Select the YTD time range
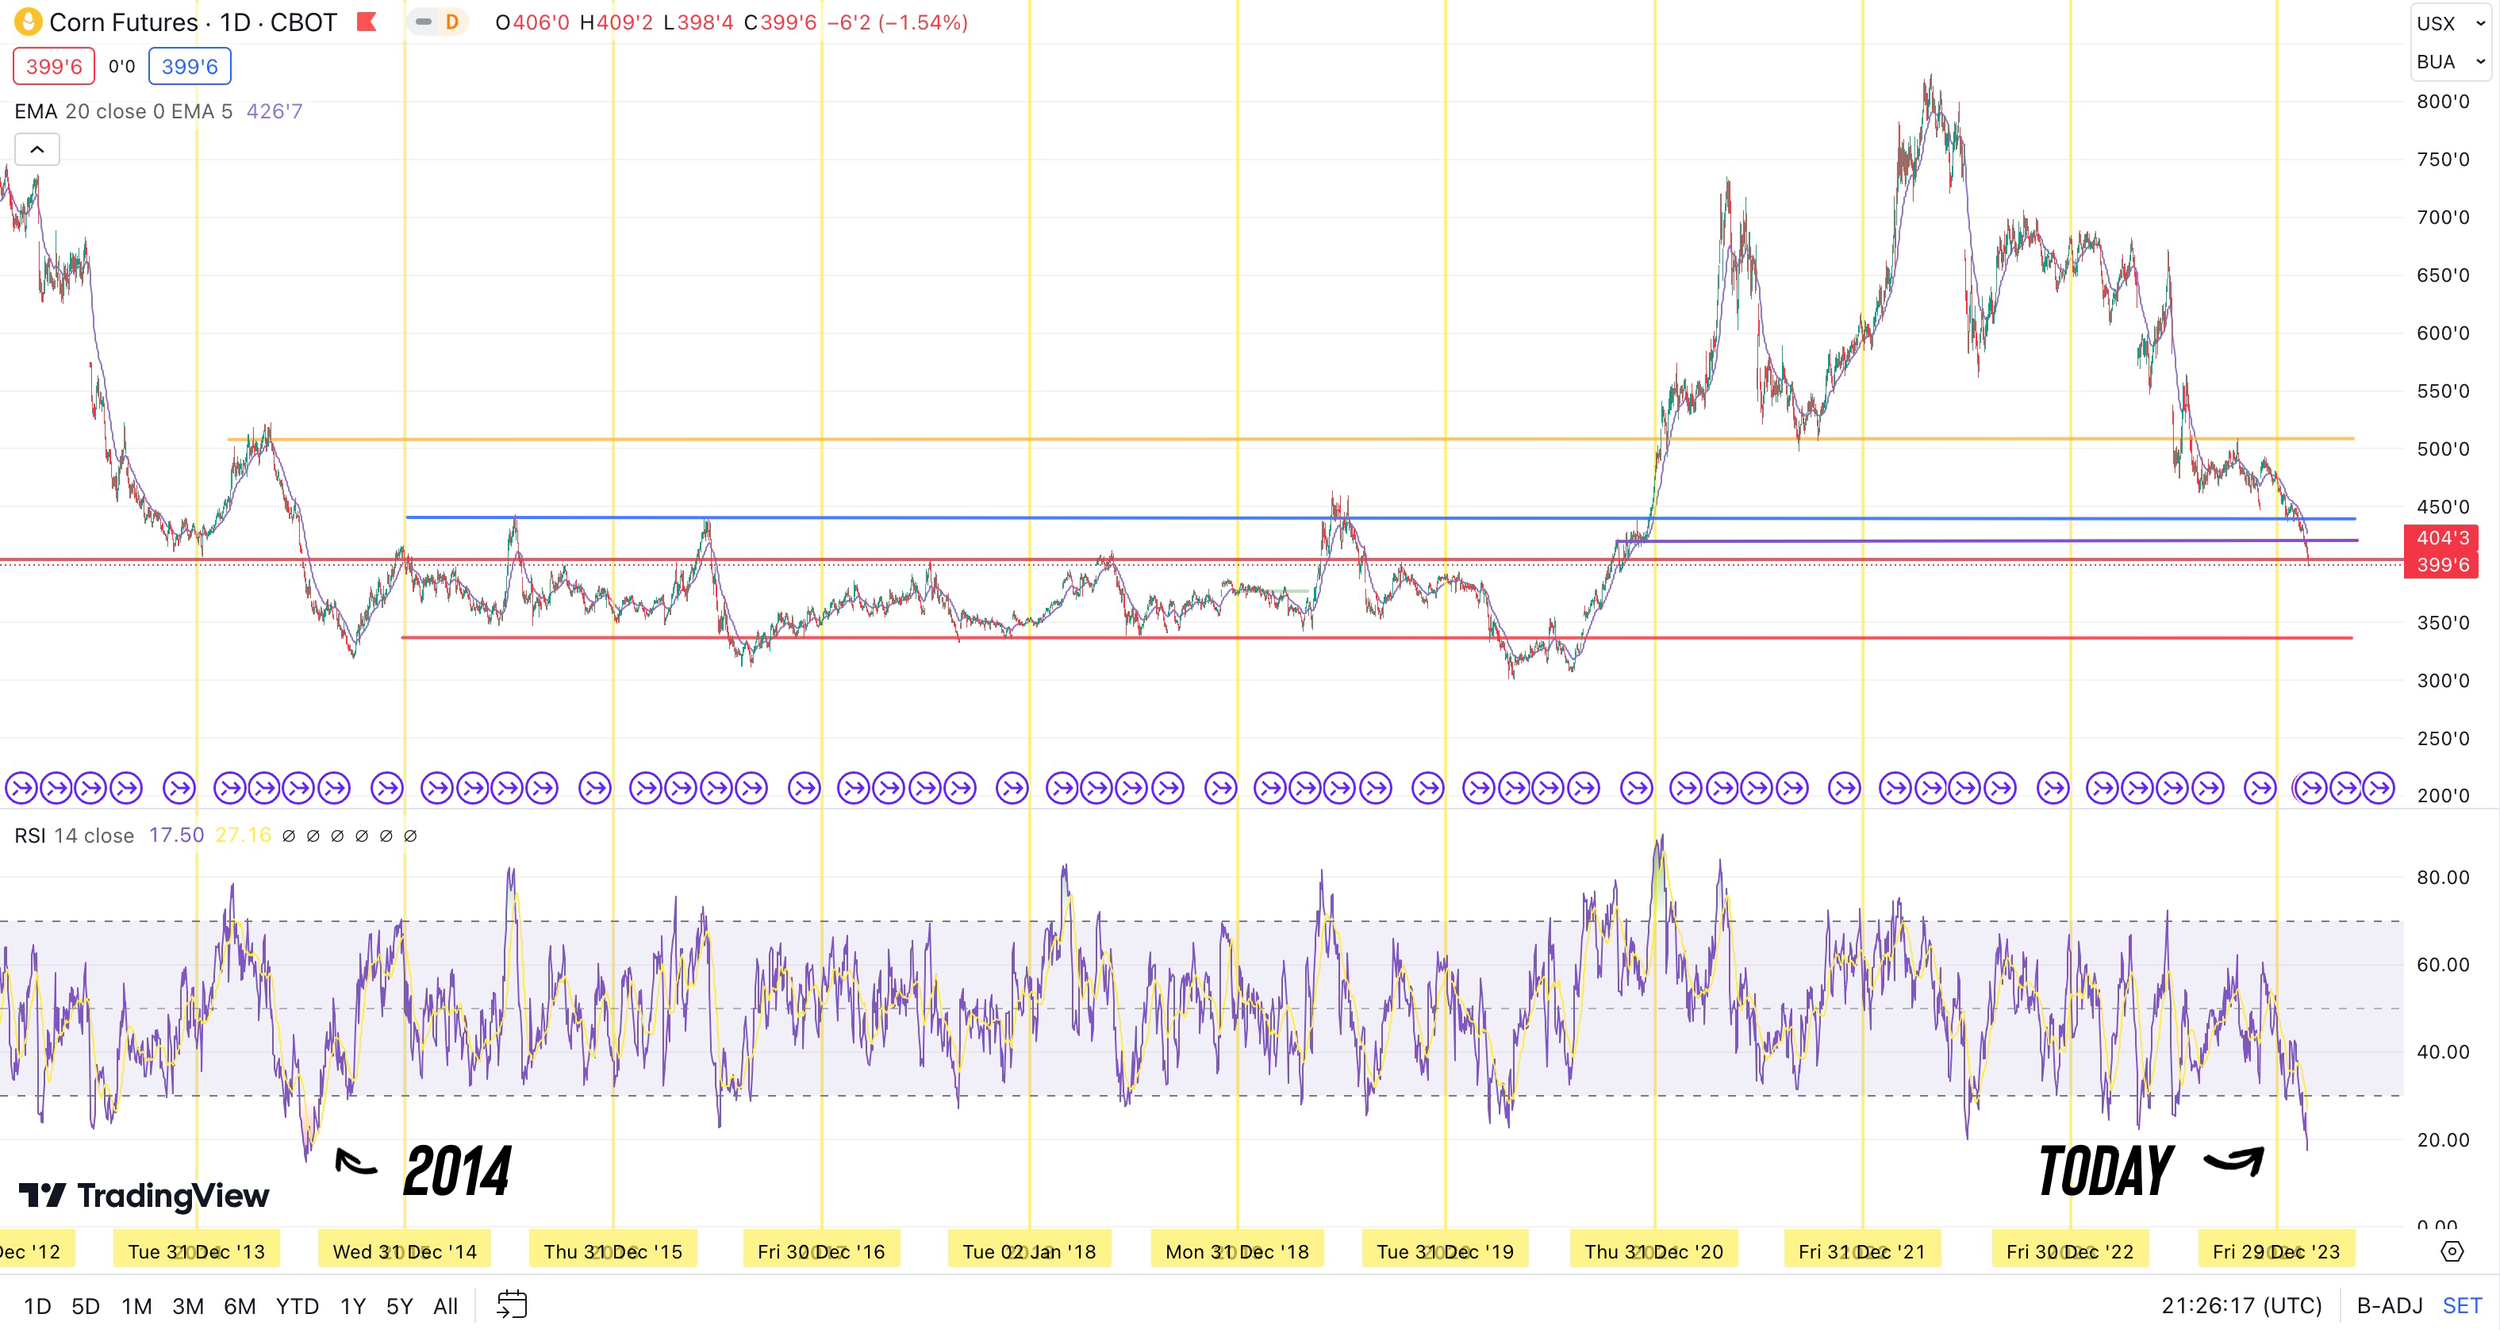The height and width of the screenshot is (1330, 2500). click(x=297, y=1305)
